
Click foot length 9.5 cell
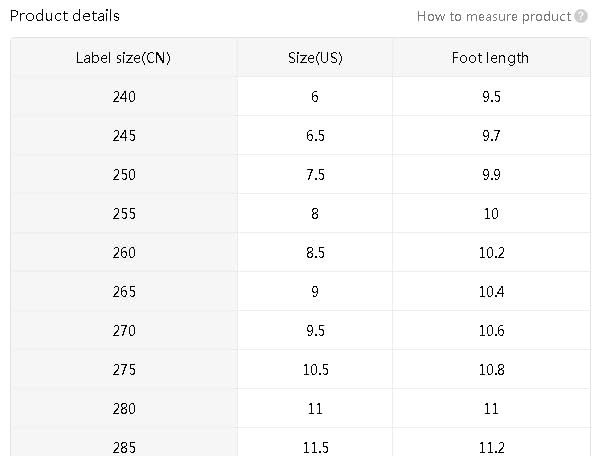[490, 97]
